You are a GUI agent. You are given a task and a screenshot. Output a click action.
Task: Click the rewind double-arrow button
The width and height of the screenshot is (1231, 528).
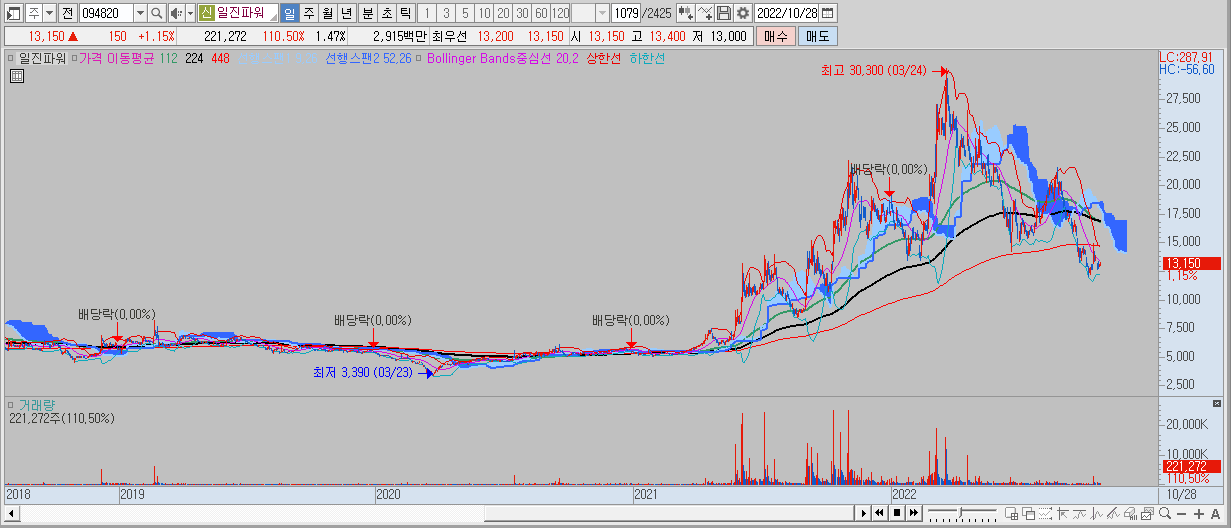pyautogui.click(x=879, y=513)
